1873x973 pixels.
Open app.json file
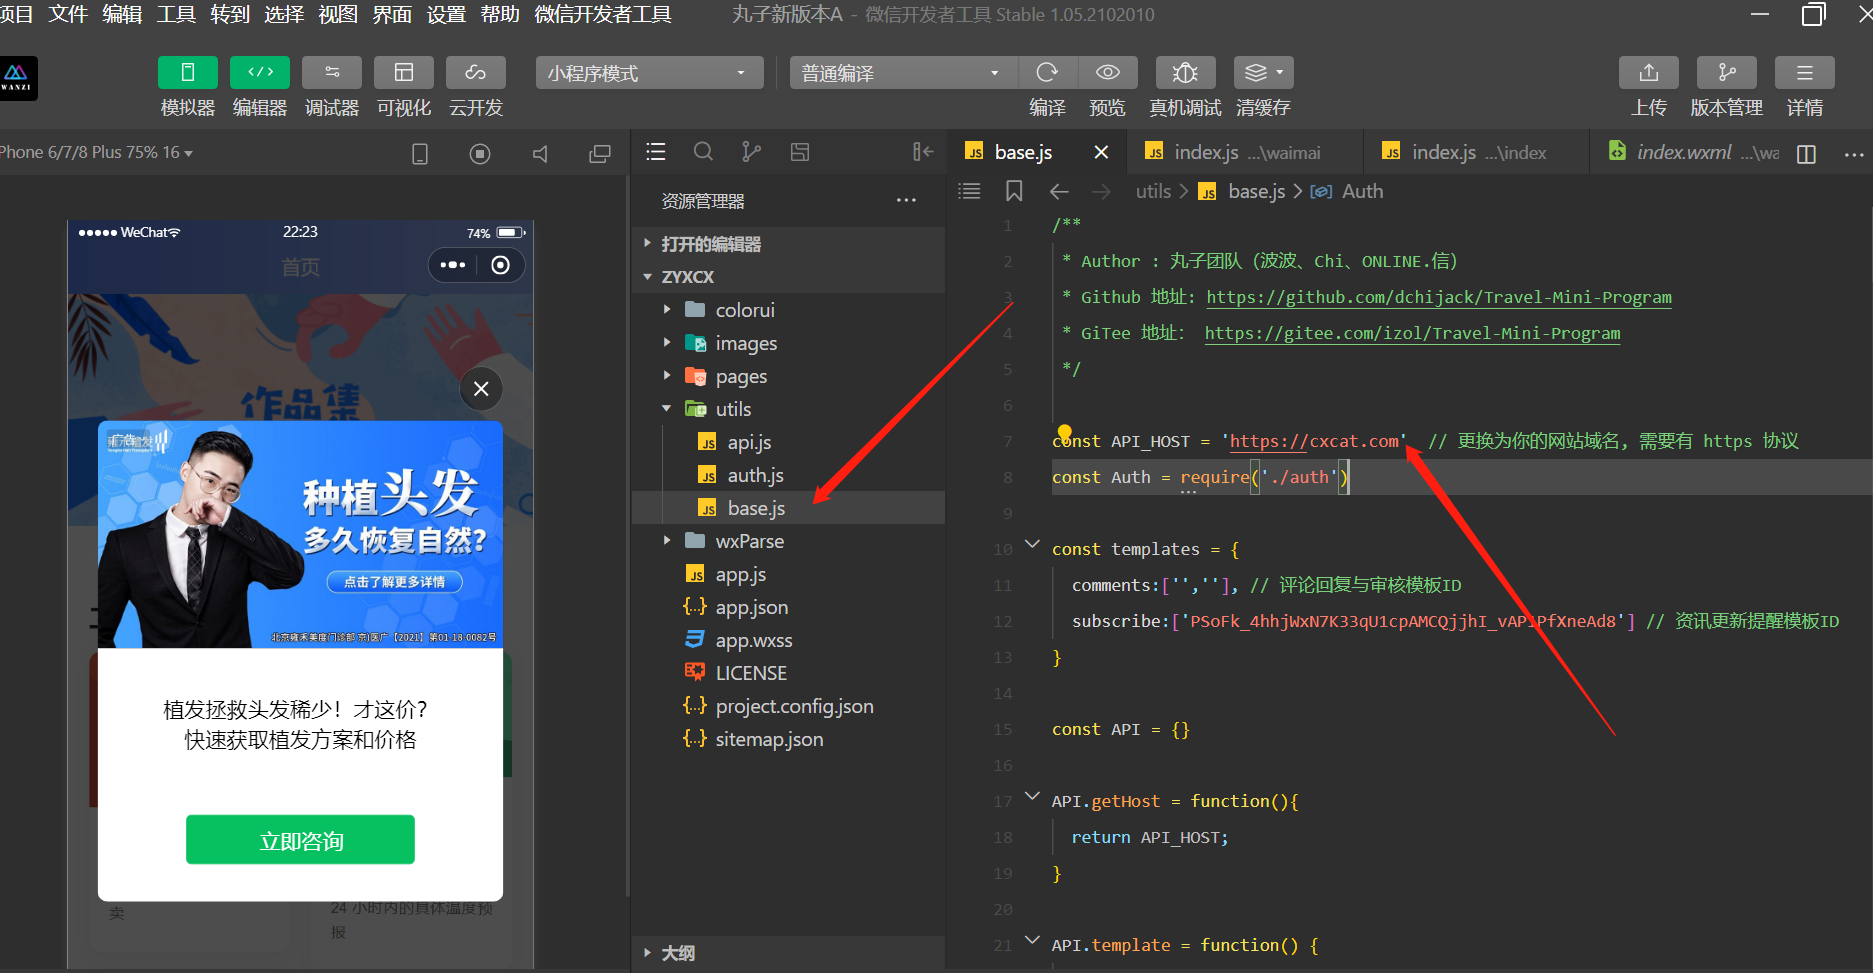[x=788, y=607]
